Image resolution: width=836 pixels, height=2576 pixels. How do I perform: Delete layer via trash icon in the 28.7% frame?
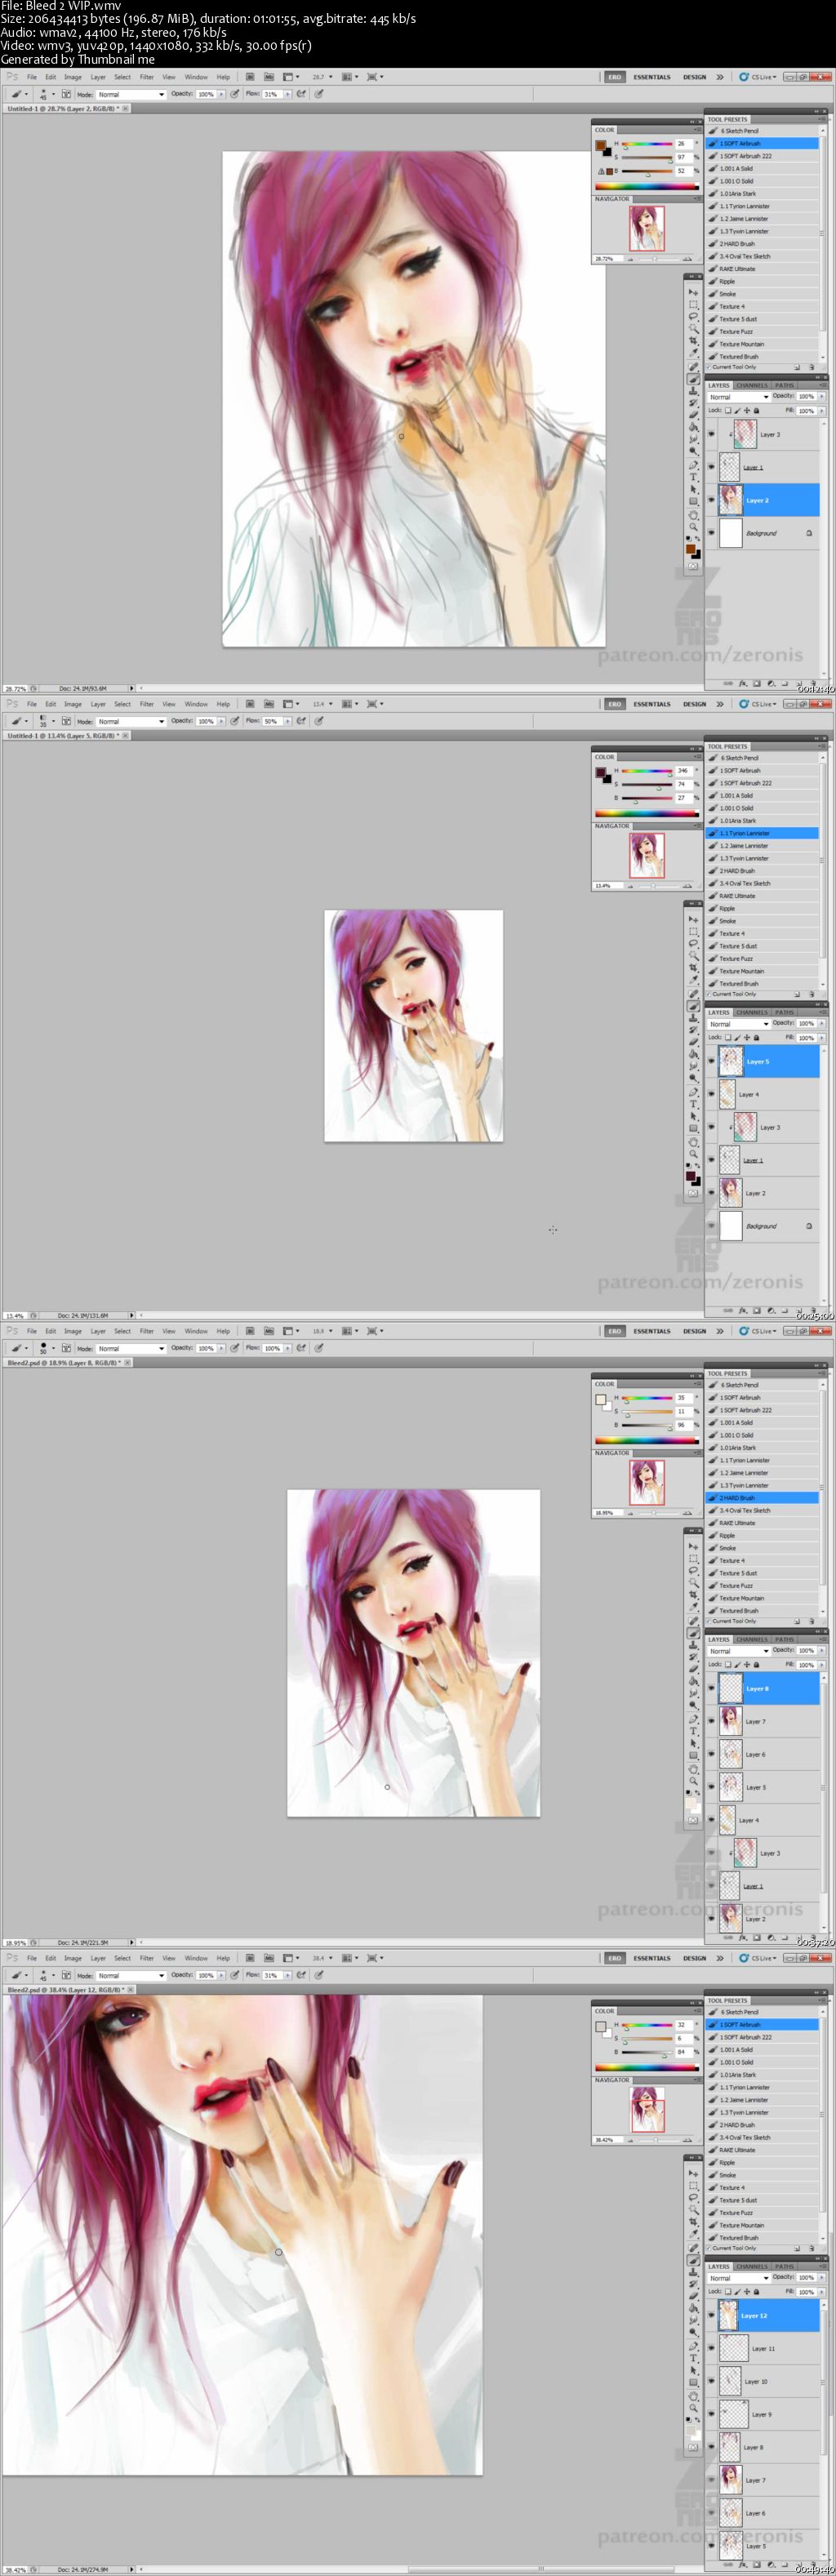[x=812, y=684]
